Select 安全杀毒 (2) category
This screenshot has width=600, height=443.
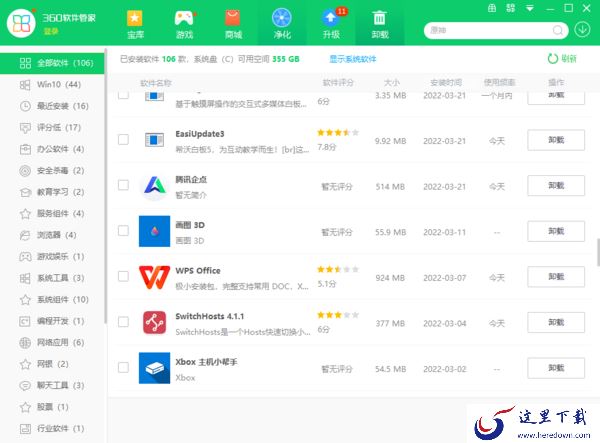pos(52,170)
